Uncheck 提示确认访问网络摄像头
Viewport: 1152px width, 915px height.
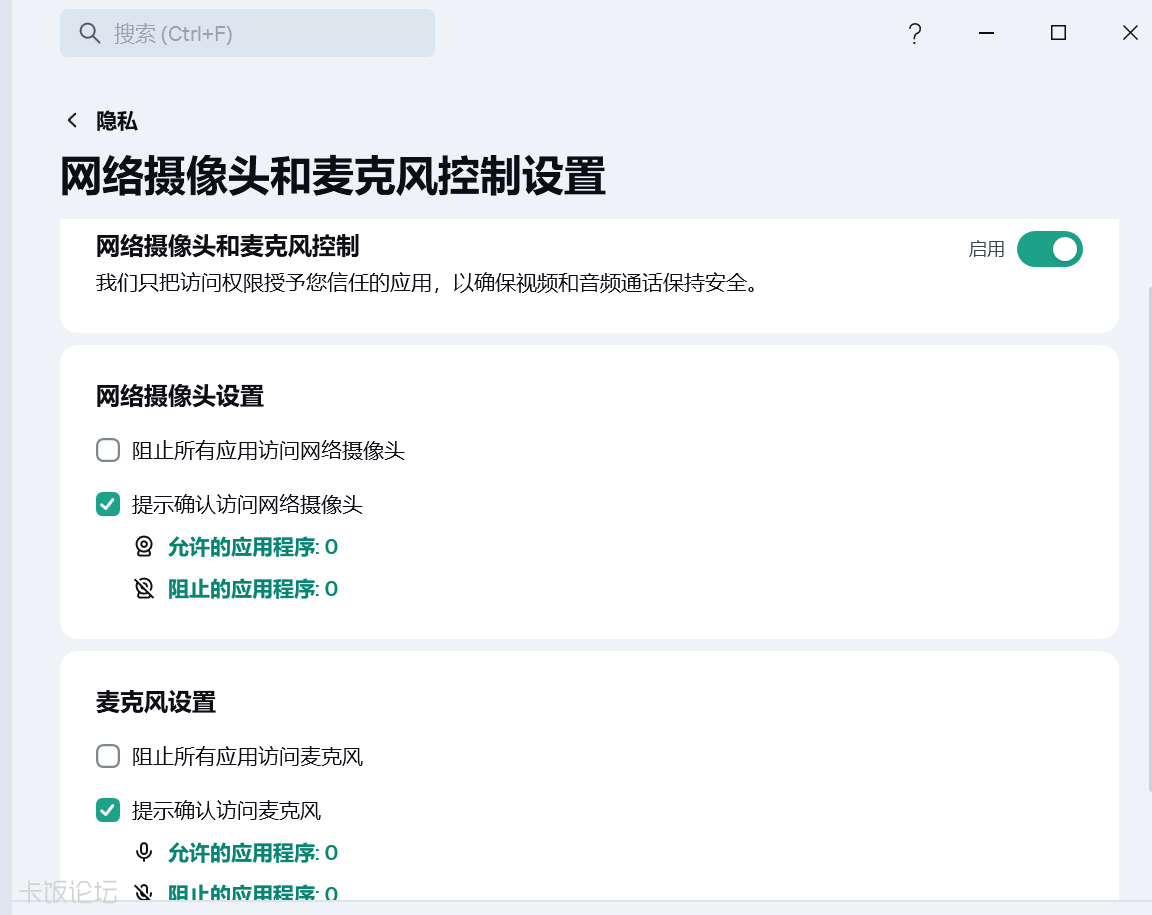[108, 504]
